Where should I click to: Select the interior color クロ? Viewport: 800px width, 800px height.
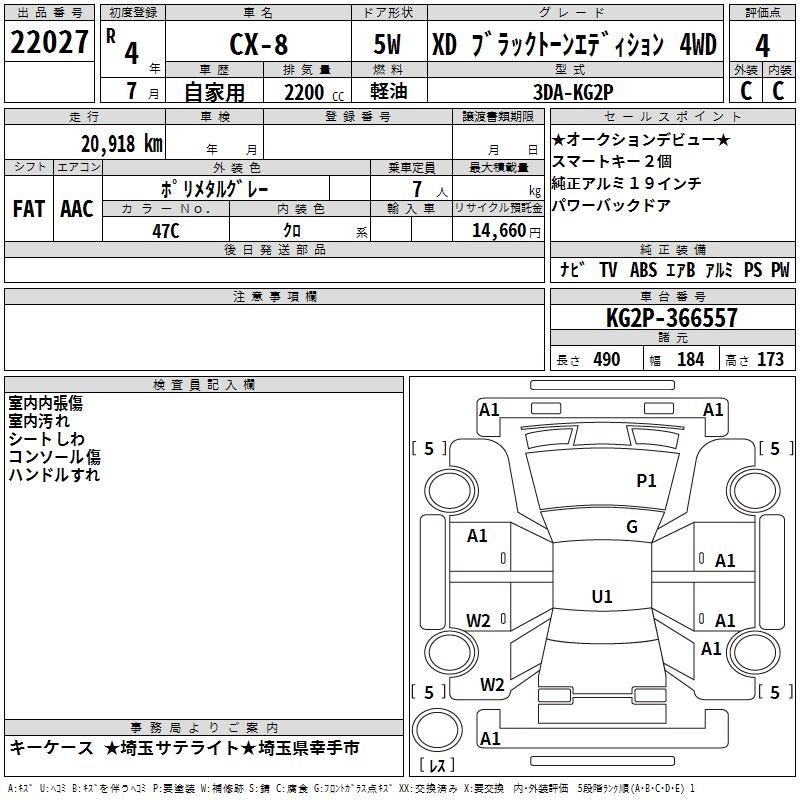point(292,231)
